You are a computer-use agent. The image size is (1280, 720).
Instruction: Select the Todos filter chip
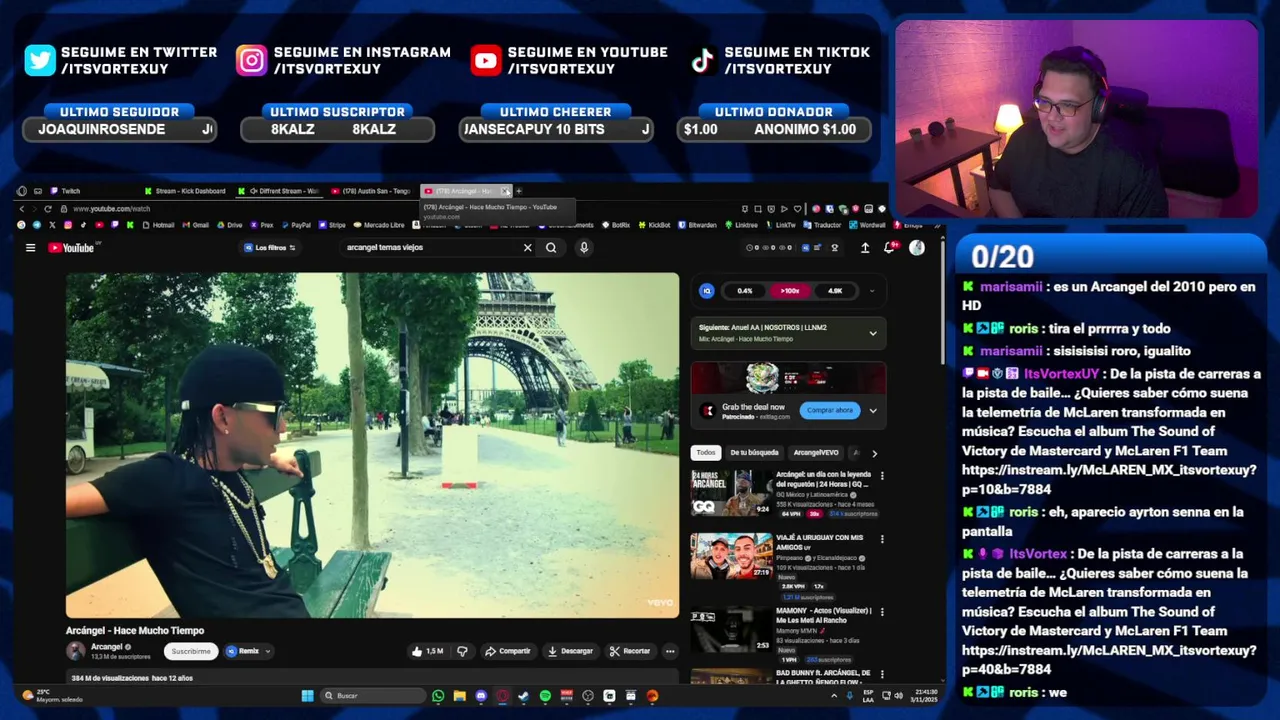click(706, 453)
